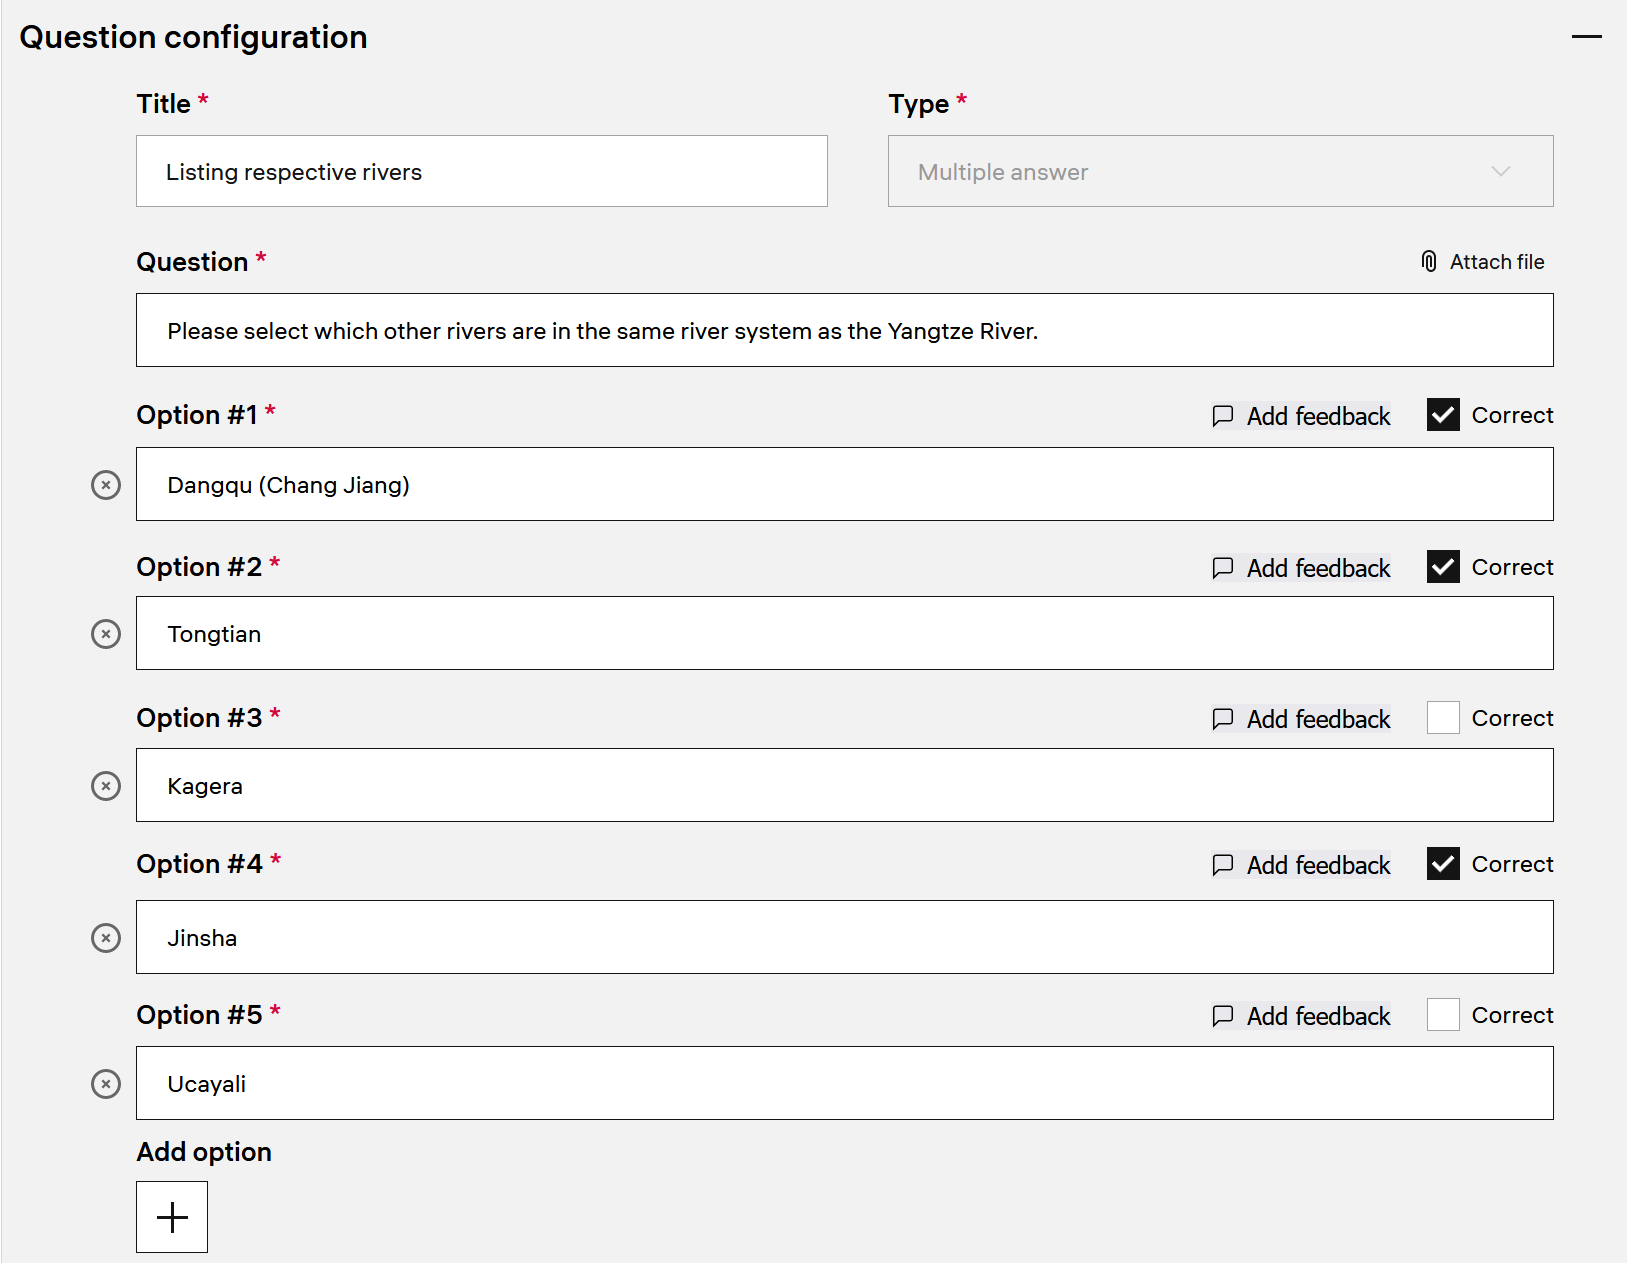Focus the Question text field
1627x1263 pixels.
pyautogui.click(x=844, y=330)
